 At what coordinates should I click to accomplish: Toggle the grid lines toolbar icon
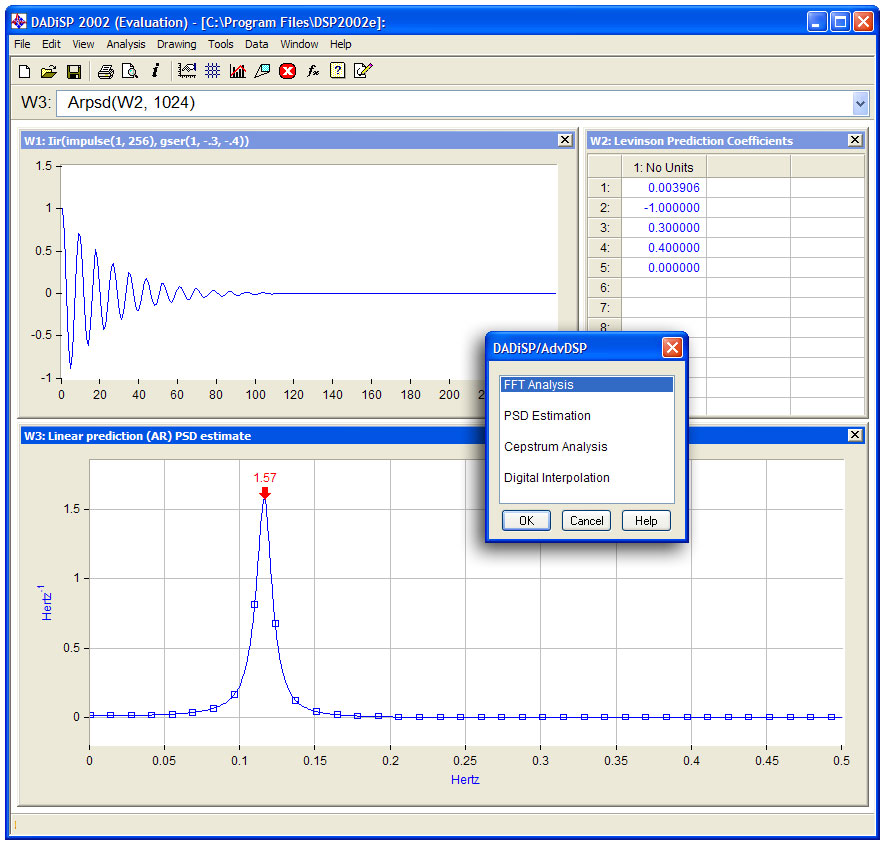pos(213,71)
